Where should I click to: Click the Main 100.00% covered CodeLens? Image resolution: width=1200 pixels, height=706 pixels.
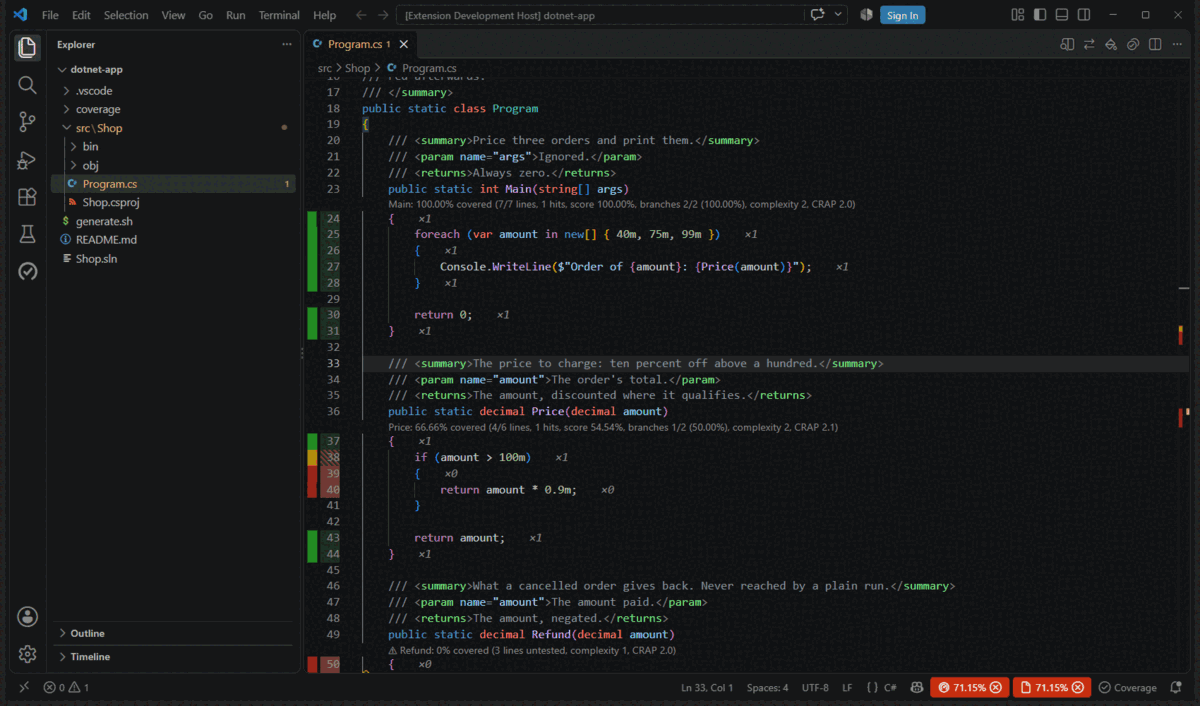621,204
